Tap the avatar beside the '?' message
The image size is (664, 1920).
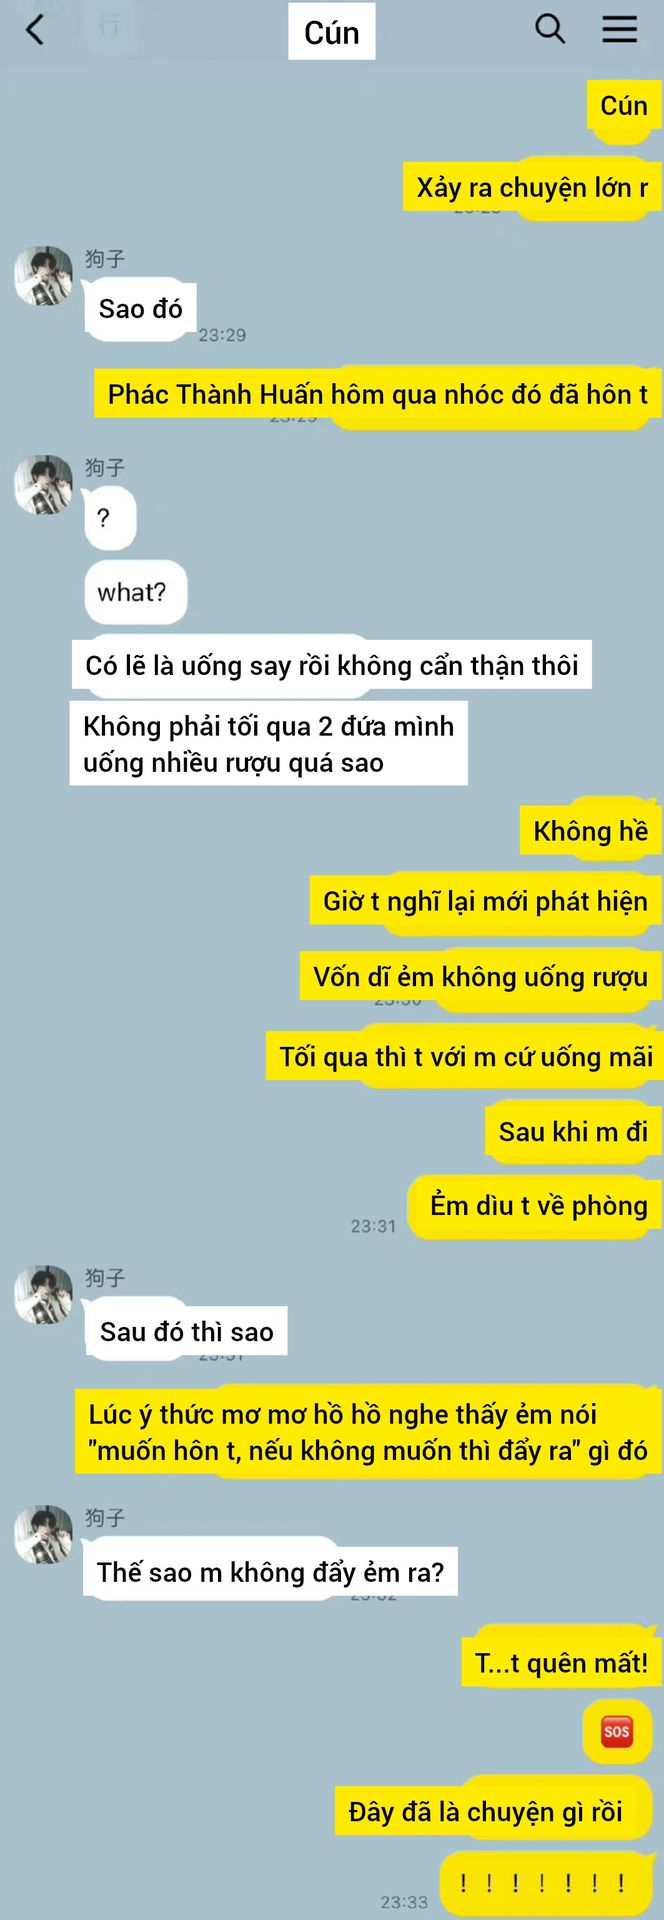coord(44,485)
